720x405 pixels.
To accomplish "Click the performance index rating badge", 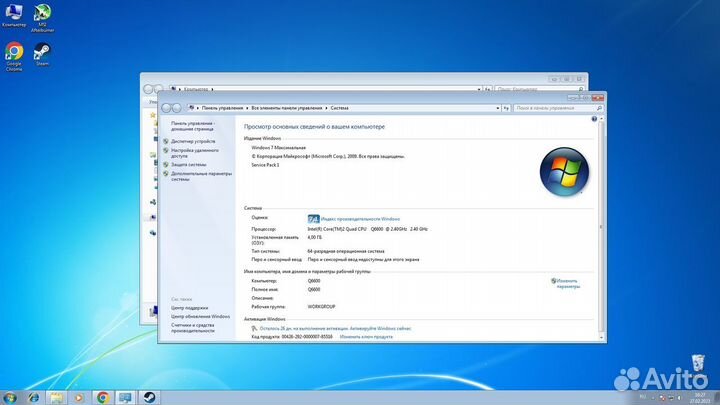I will pos(313,219).
